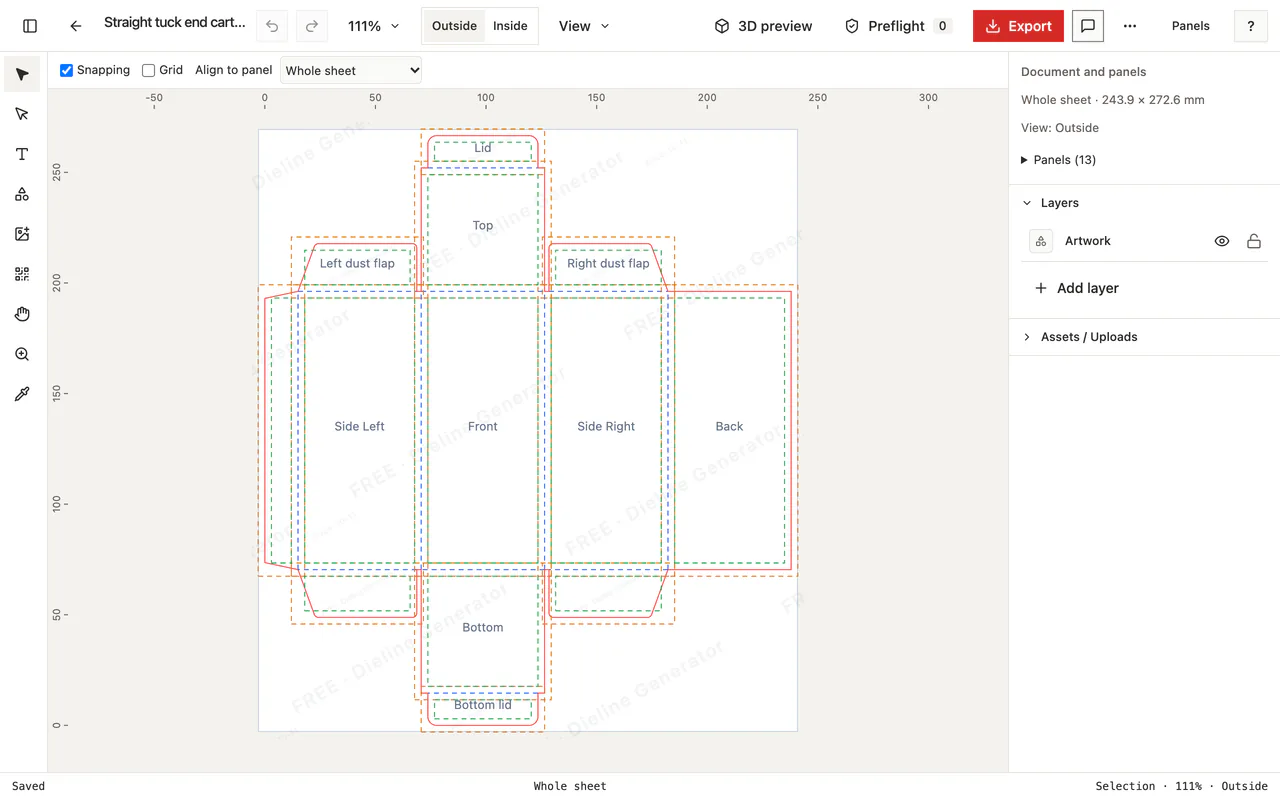The image size is (1280, 800).
Task: Click the red Export button
Action: (1018, 26)
